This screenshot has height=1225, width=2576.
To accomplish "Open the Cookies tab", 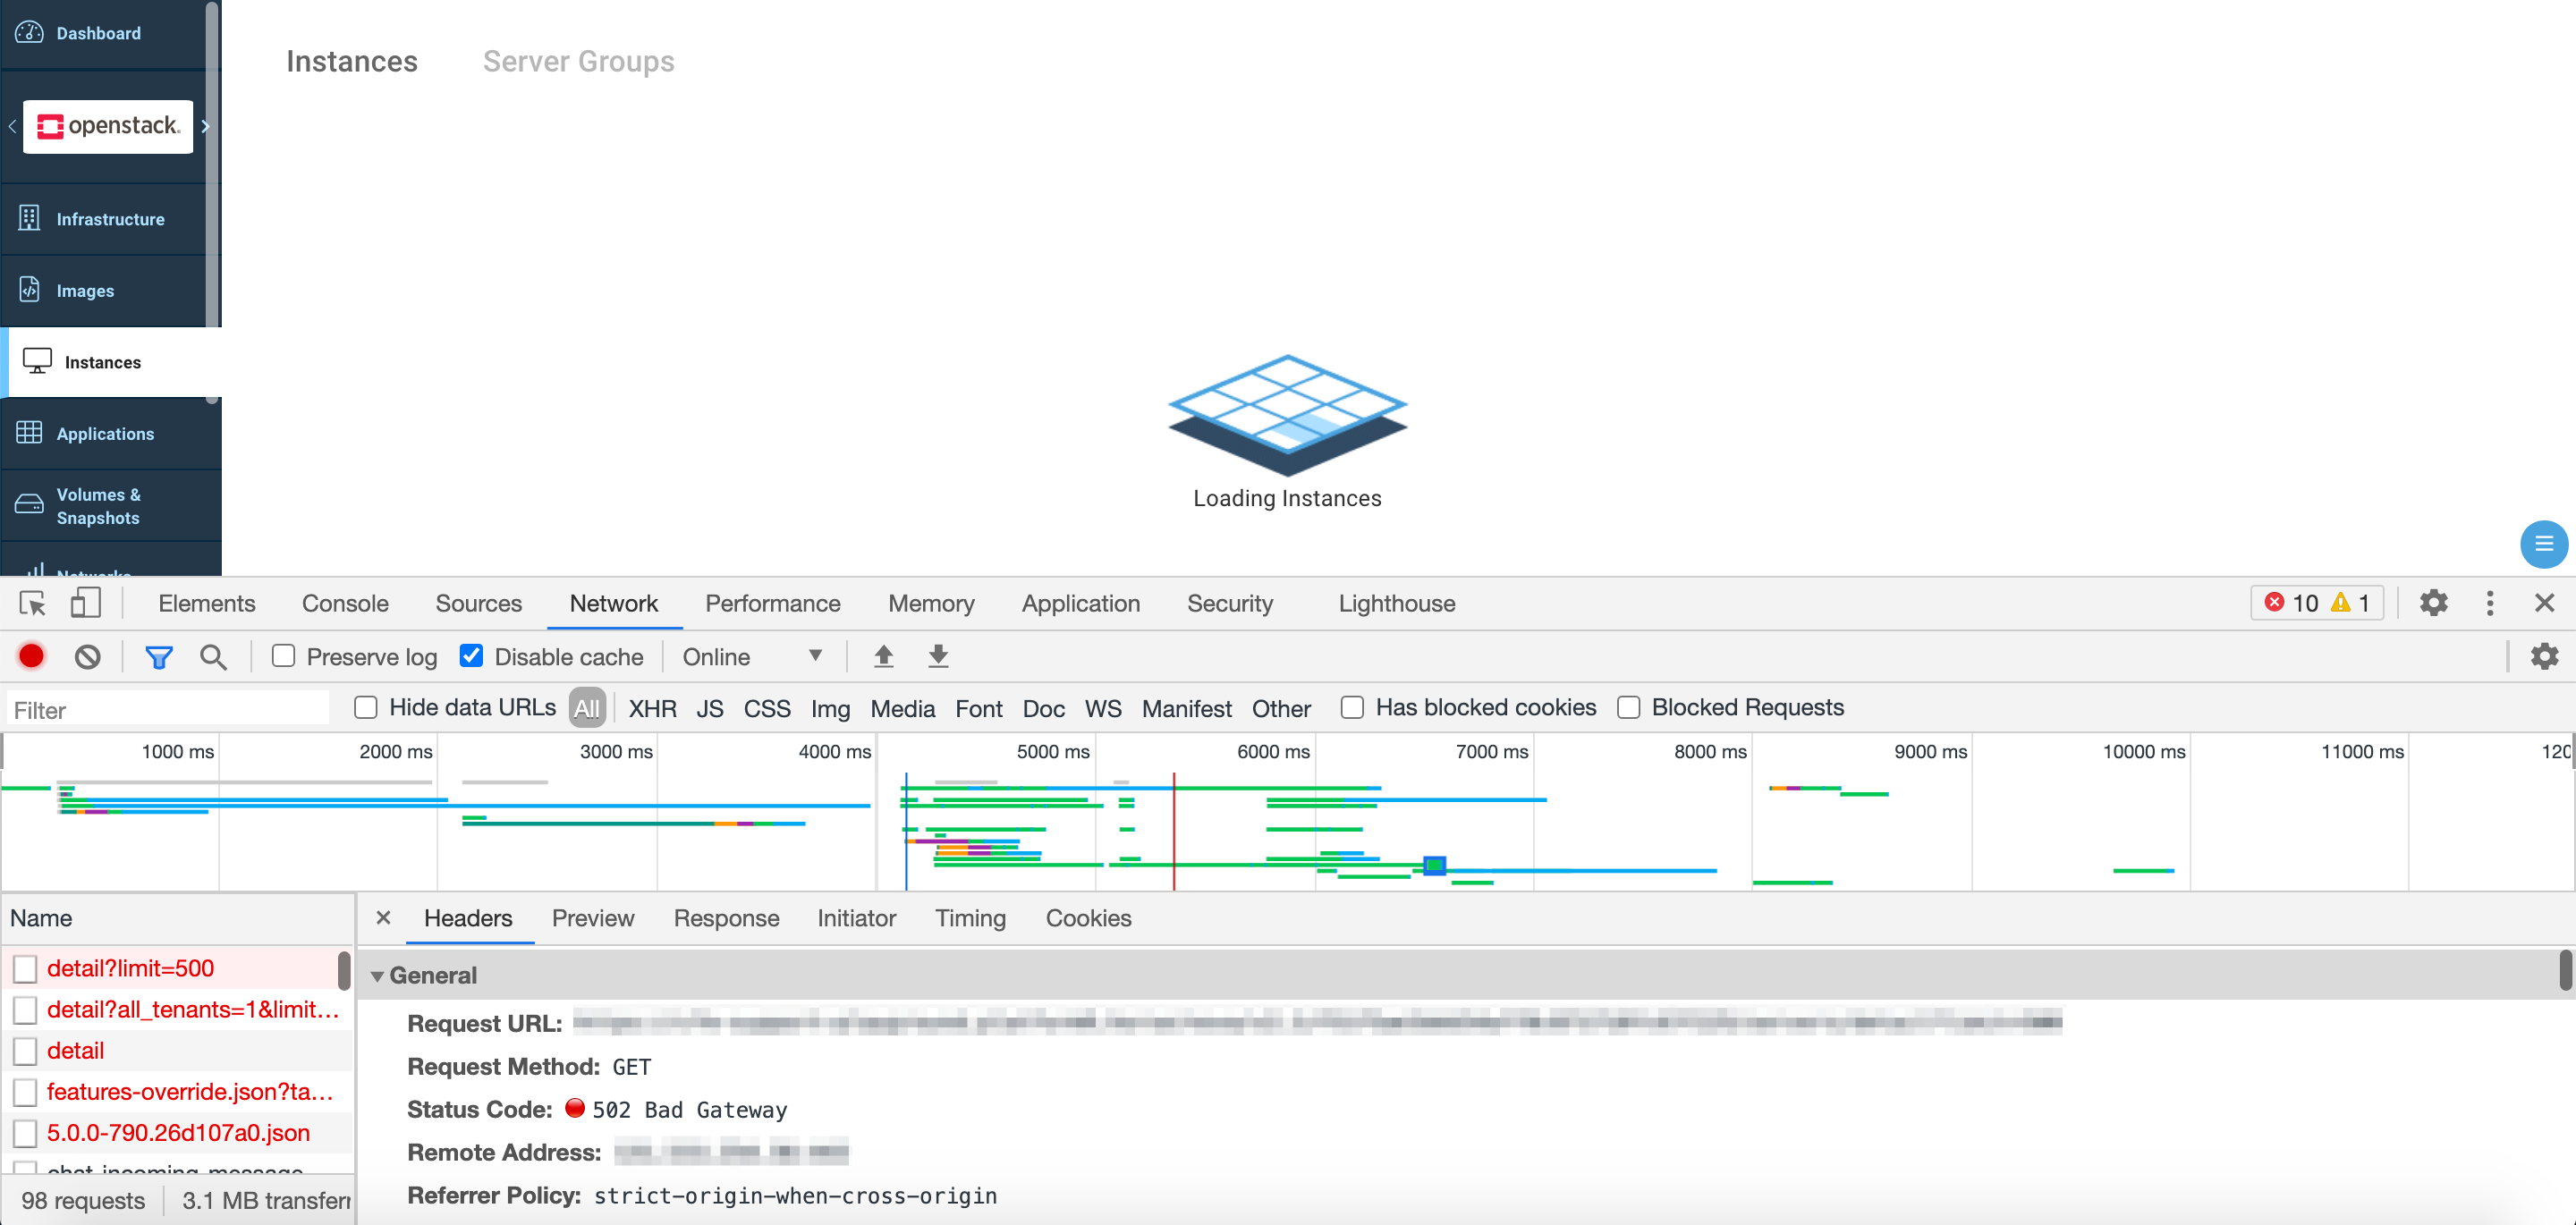I will coord(1088,918).
